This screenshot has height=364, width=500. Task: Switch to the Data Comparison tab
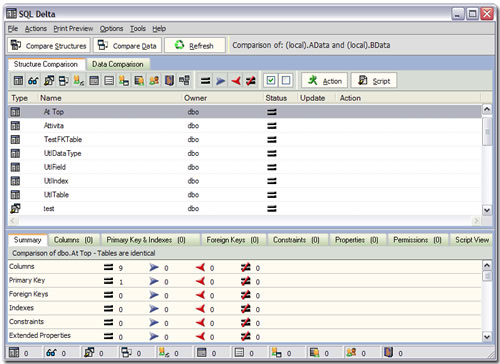click(x=118, y=64)
